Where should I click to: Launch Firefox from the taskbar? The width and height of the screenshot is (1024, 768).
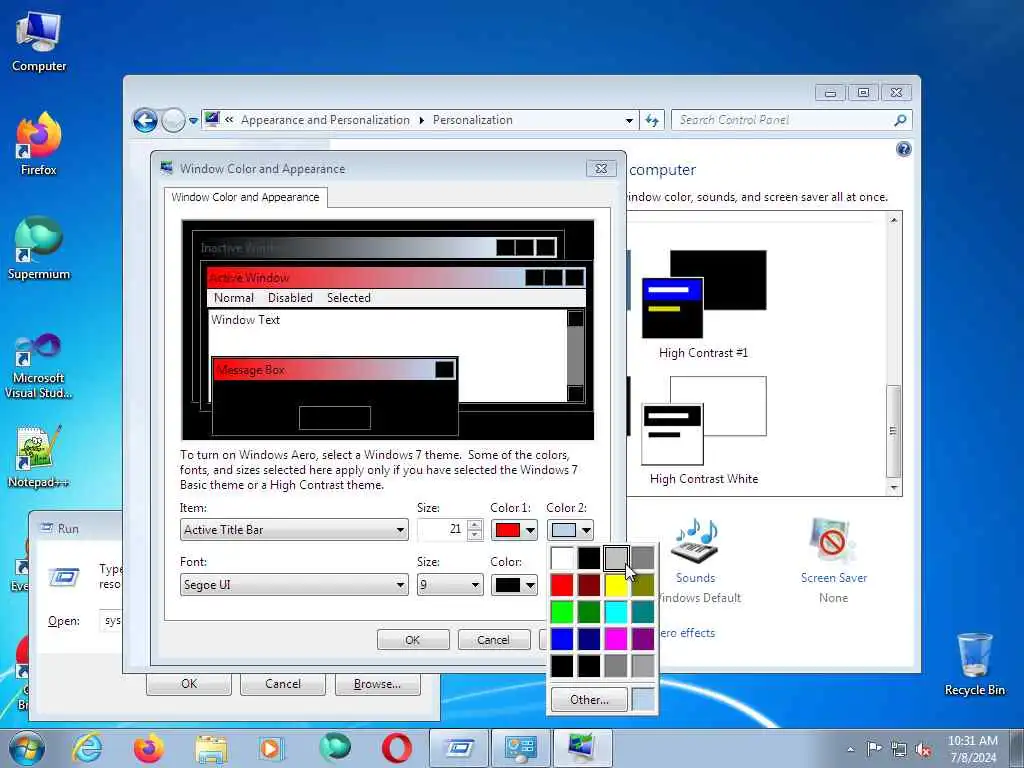[x=149, y=748]
